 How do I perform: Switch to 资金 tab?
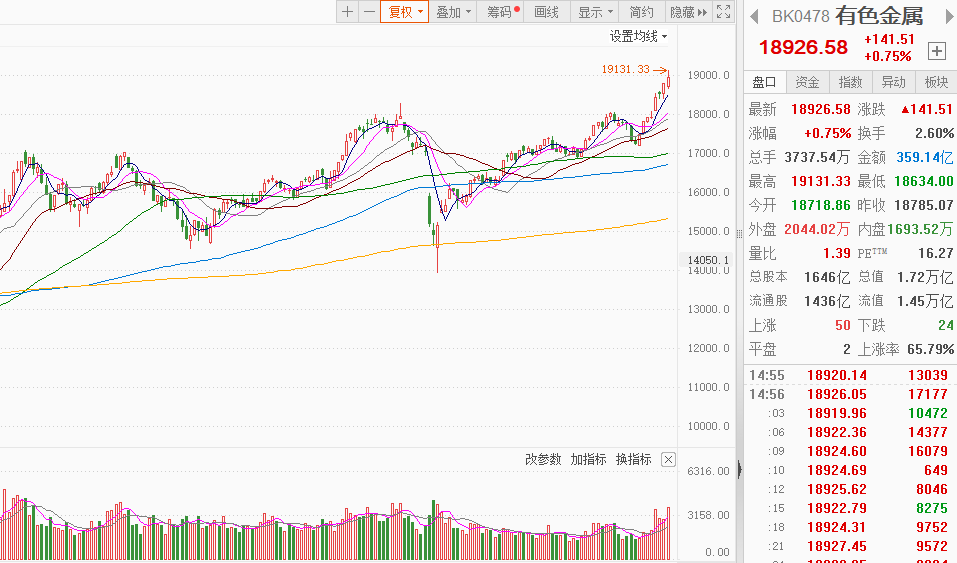tap(807, 82)
